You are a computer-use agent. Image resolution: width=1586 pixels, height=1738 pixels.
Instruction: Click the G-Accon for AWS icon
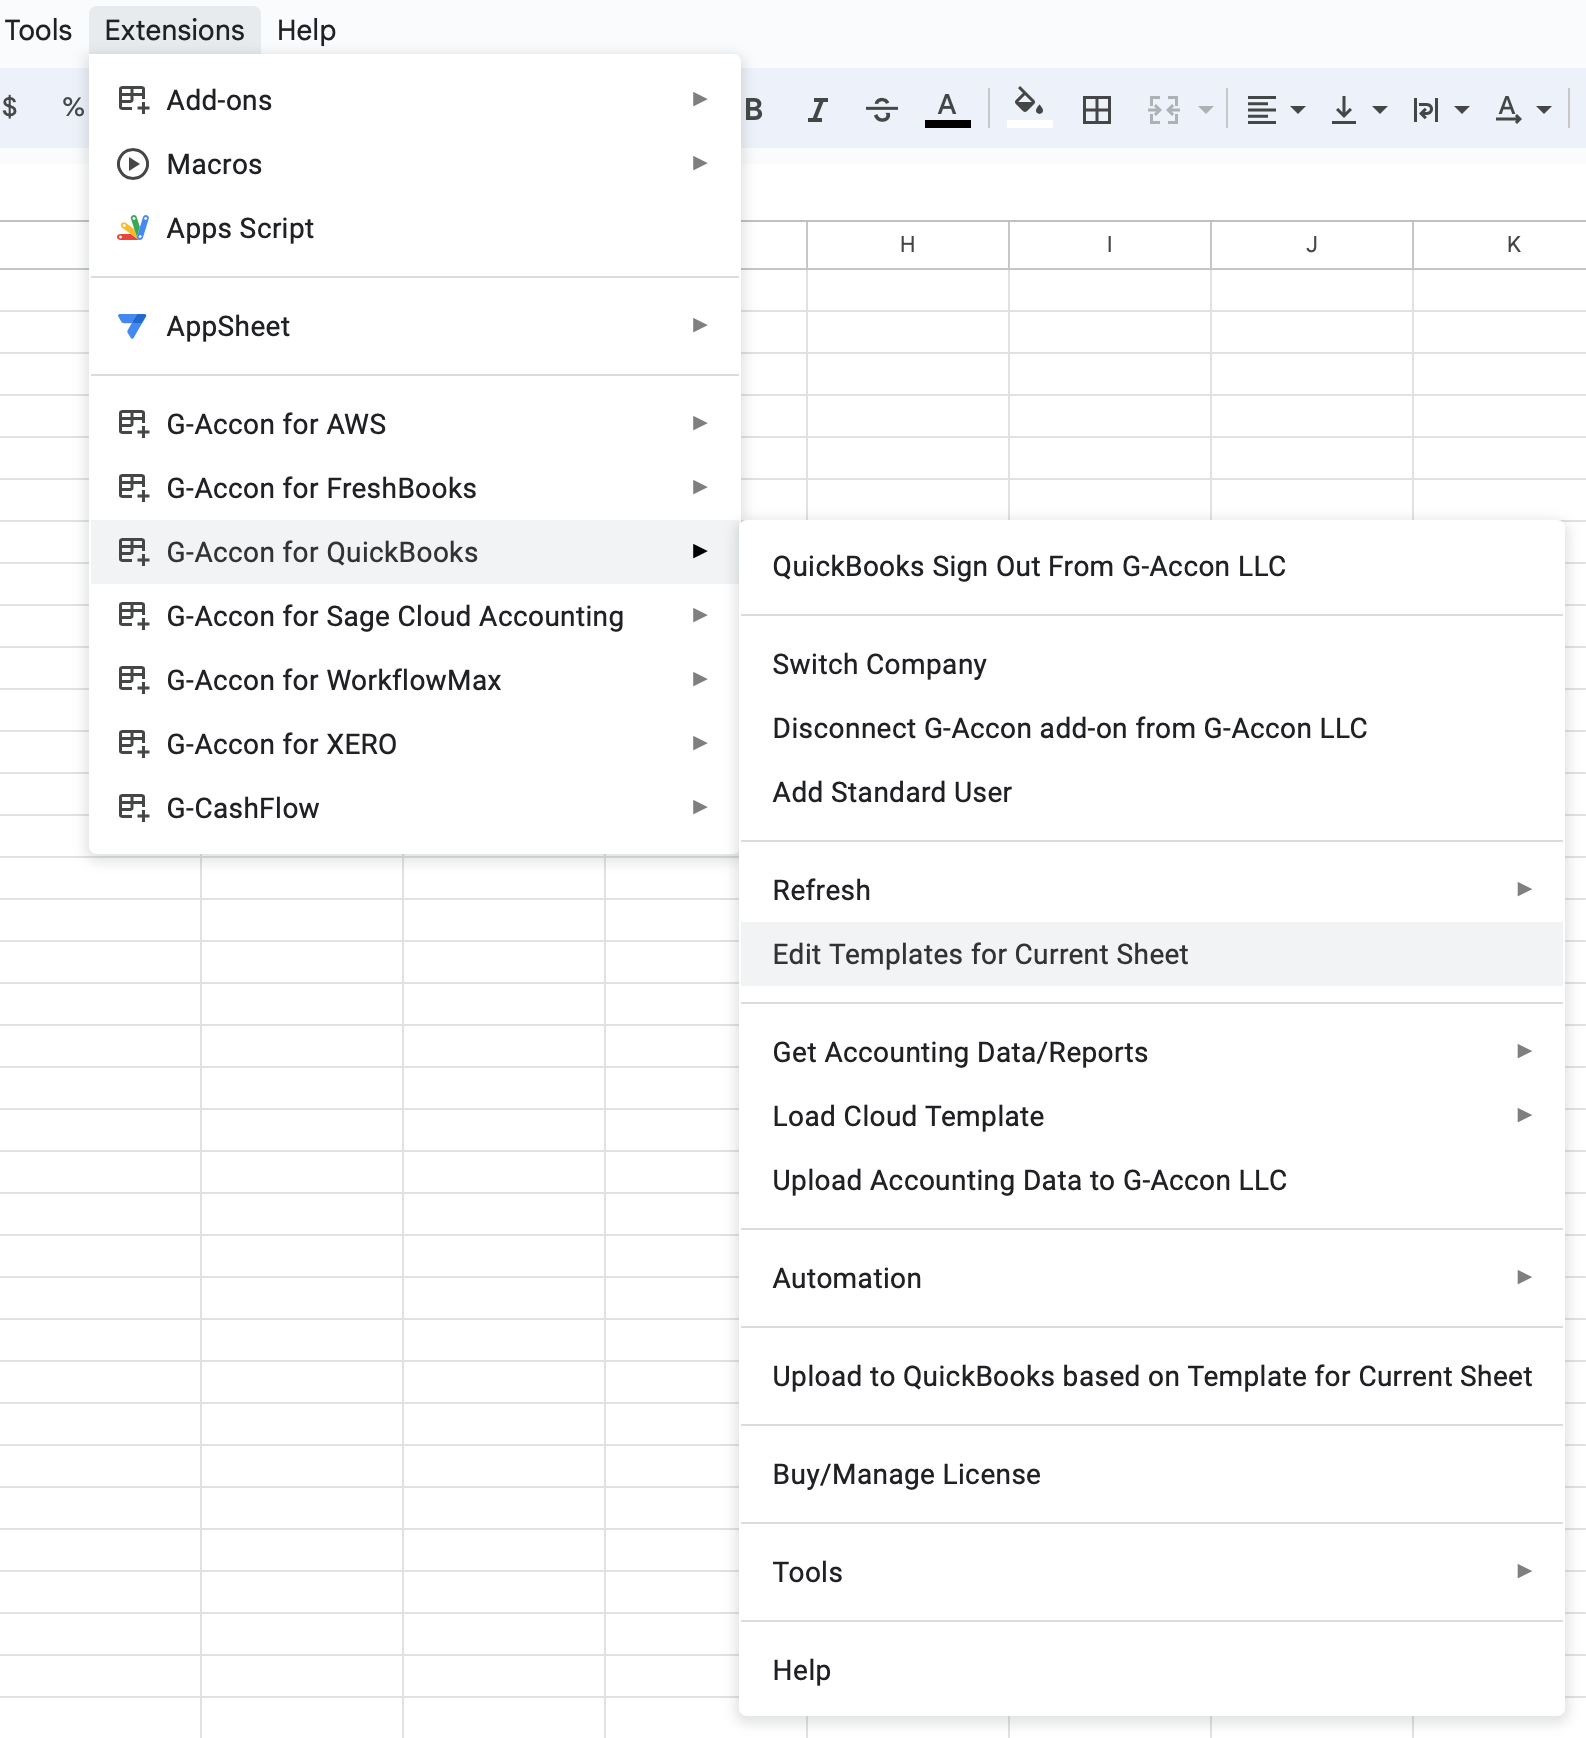coord(133,424)
